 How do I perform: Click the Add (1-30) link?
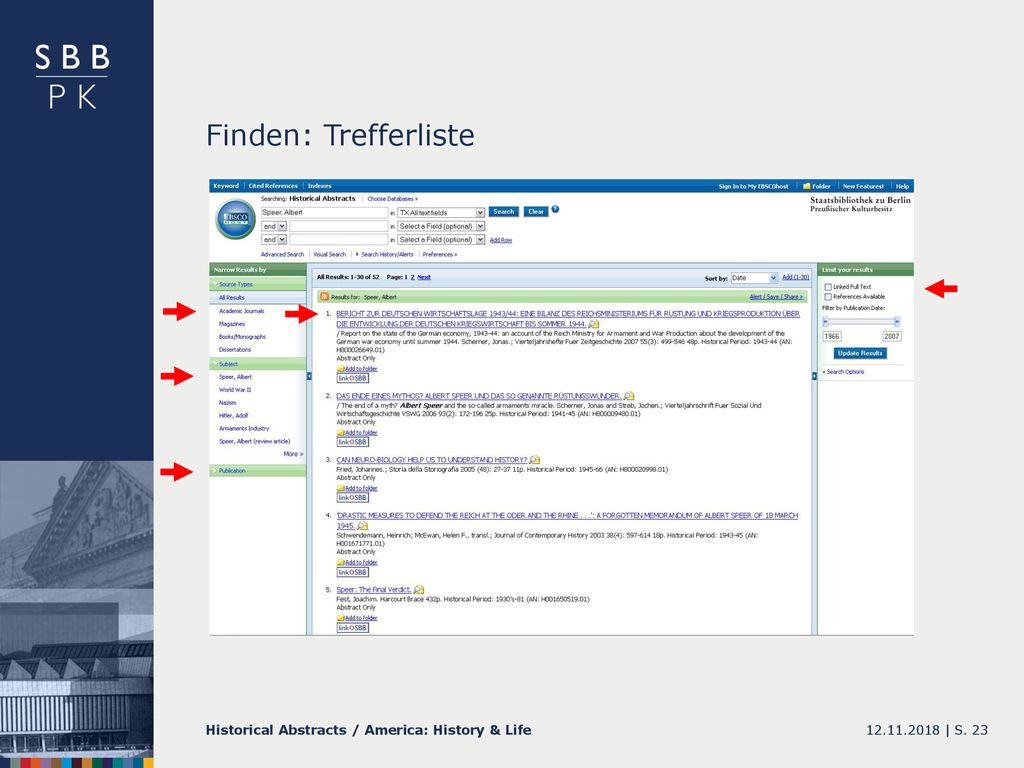pyautogui.click(x=795, y=278)
